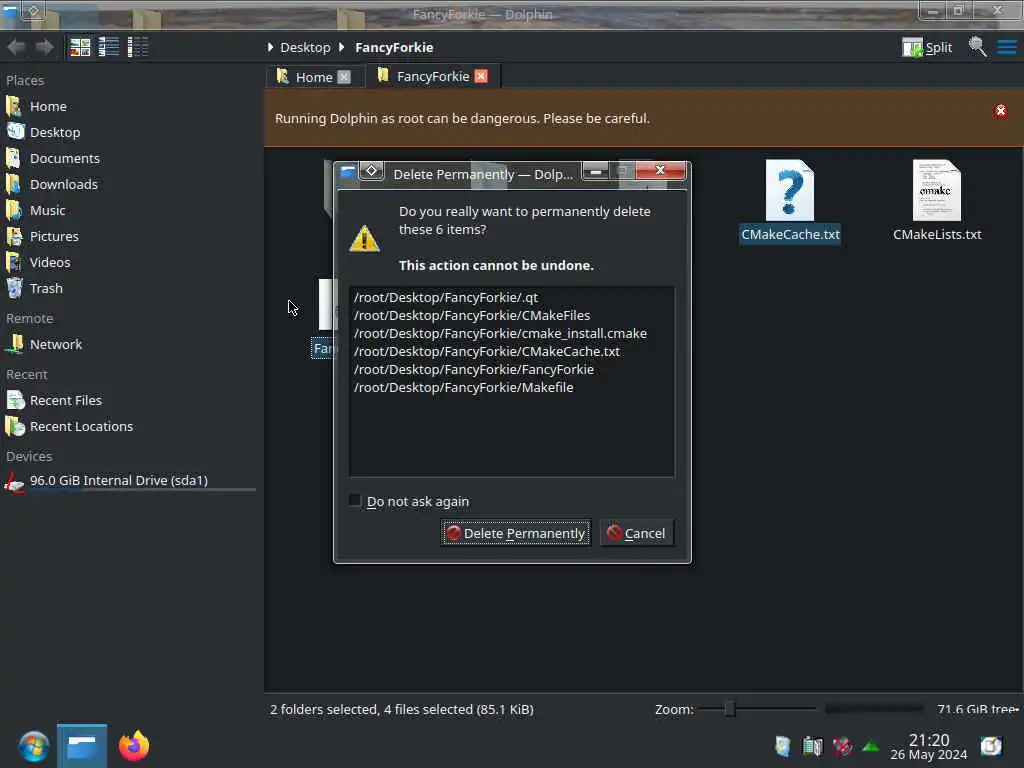The height and width of the screenshot is (768, 1024).
Task: Open Desktop in the Places panel
Action: [55, 133]
